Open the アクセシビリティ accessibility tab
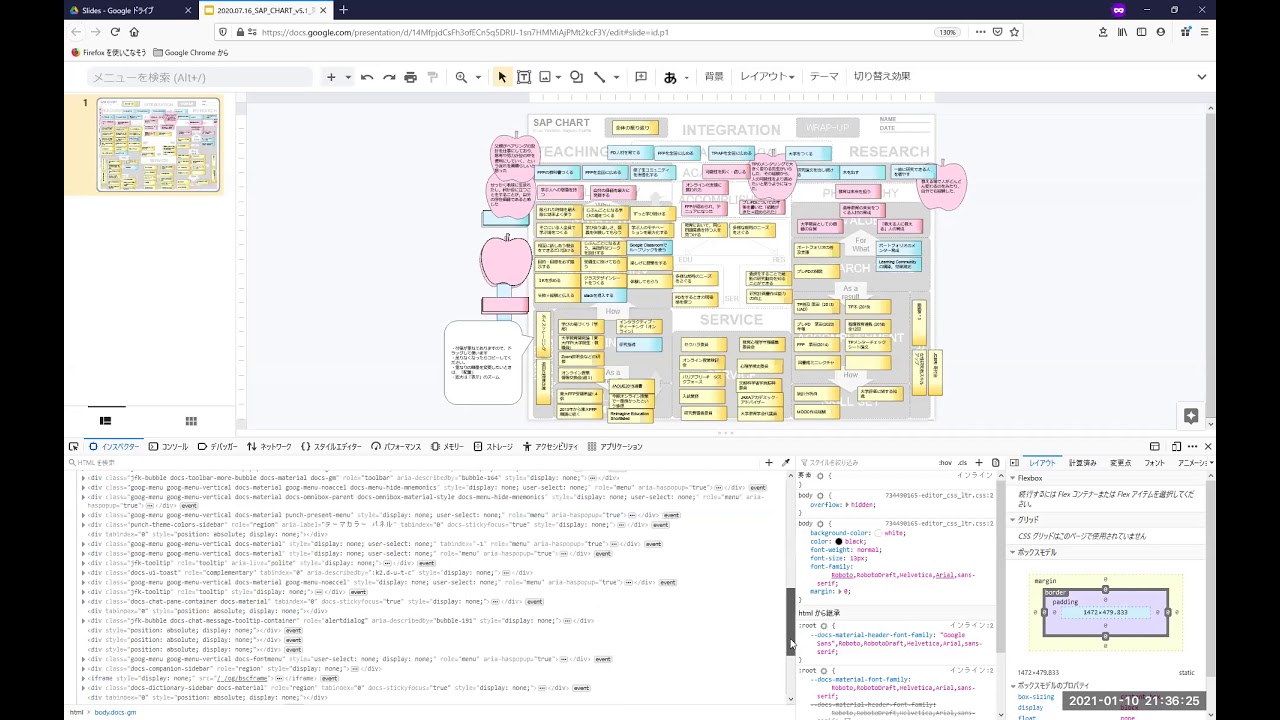This screenshot has height=720, width=1280. click(550, 447)
